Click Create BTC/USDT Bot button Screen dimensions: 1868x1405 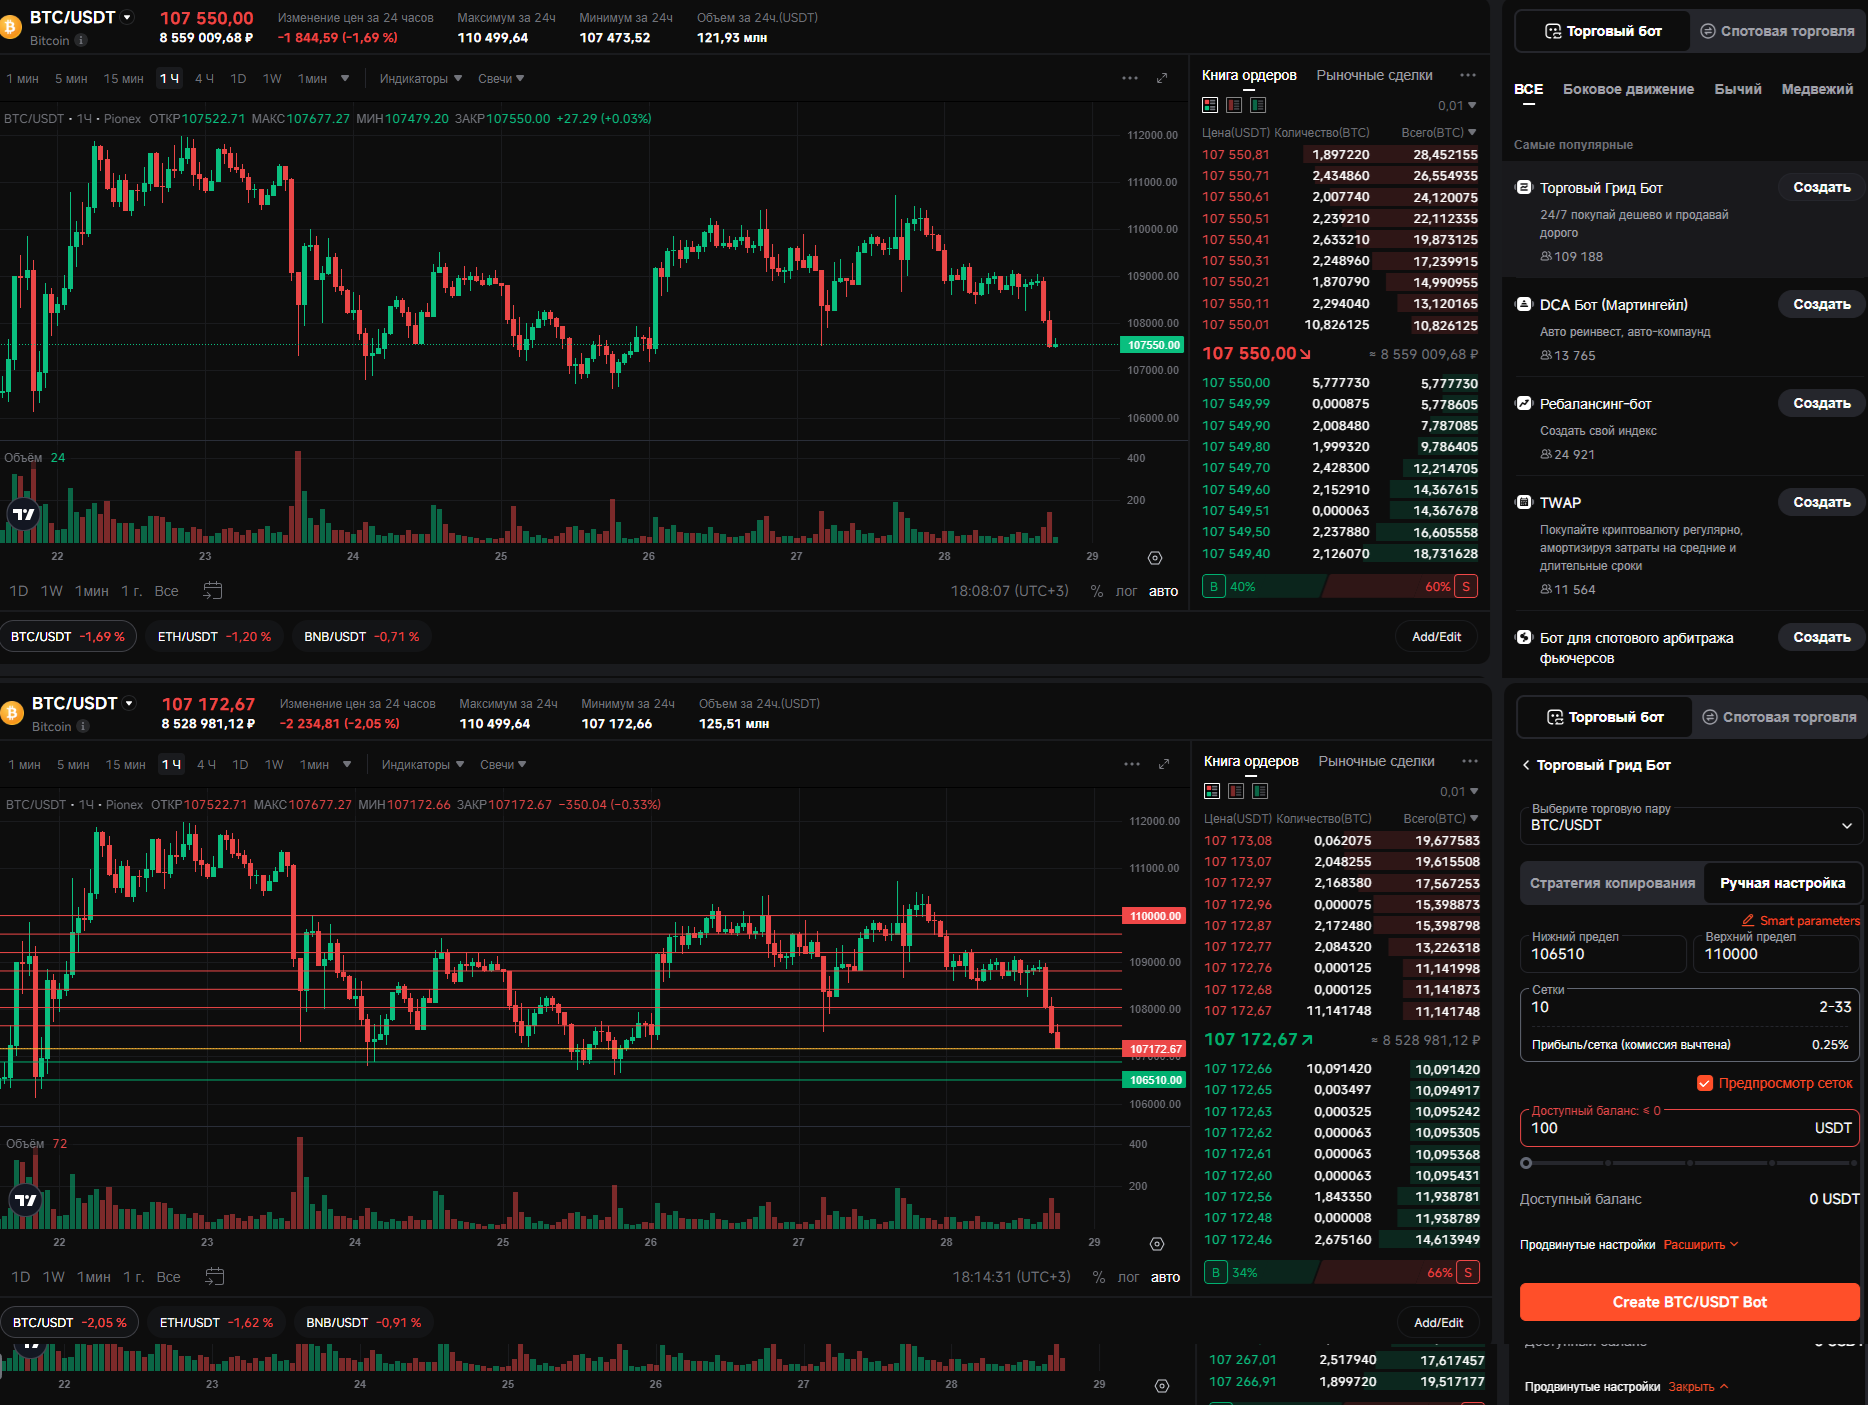(1689, 1302)
